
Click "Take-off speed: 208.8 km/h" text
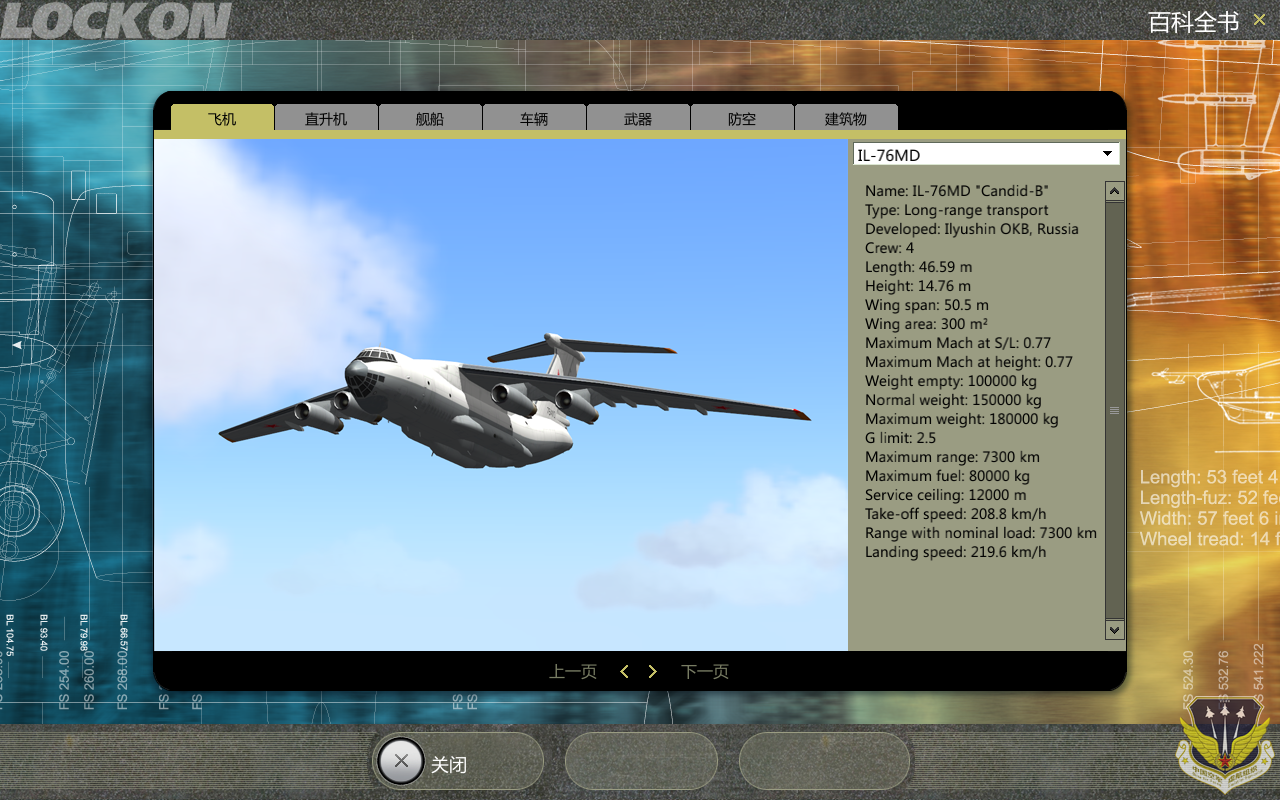(956, 514)
